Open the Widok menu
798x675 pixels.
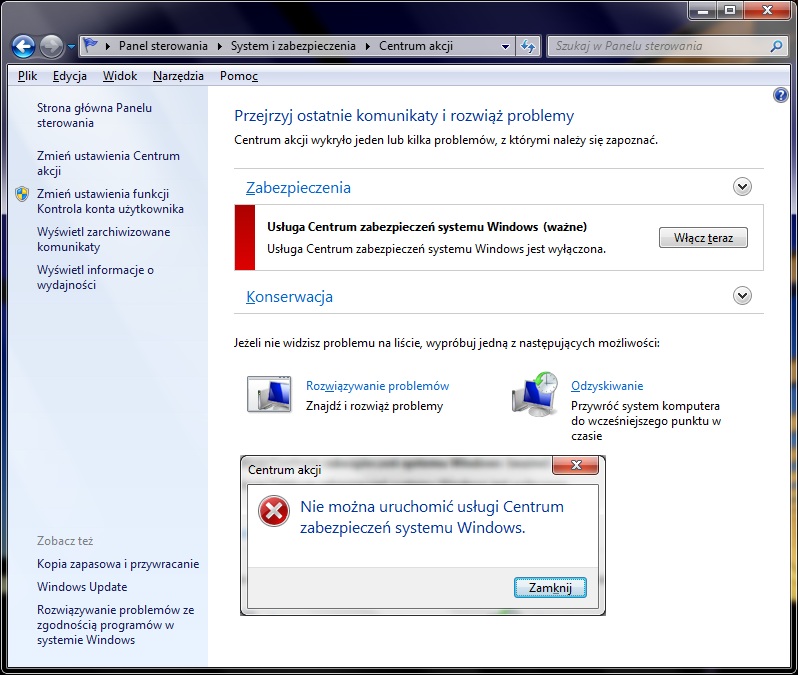[x=120, y=76]
